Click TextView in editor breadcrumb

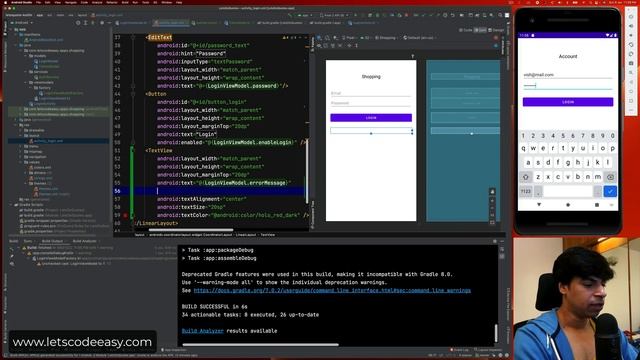(x=268, y=235)
